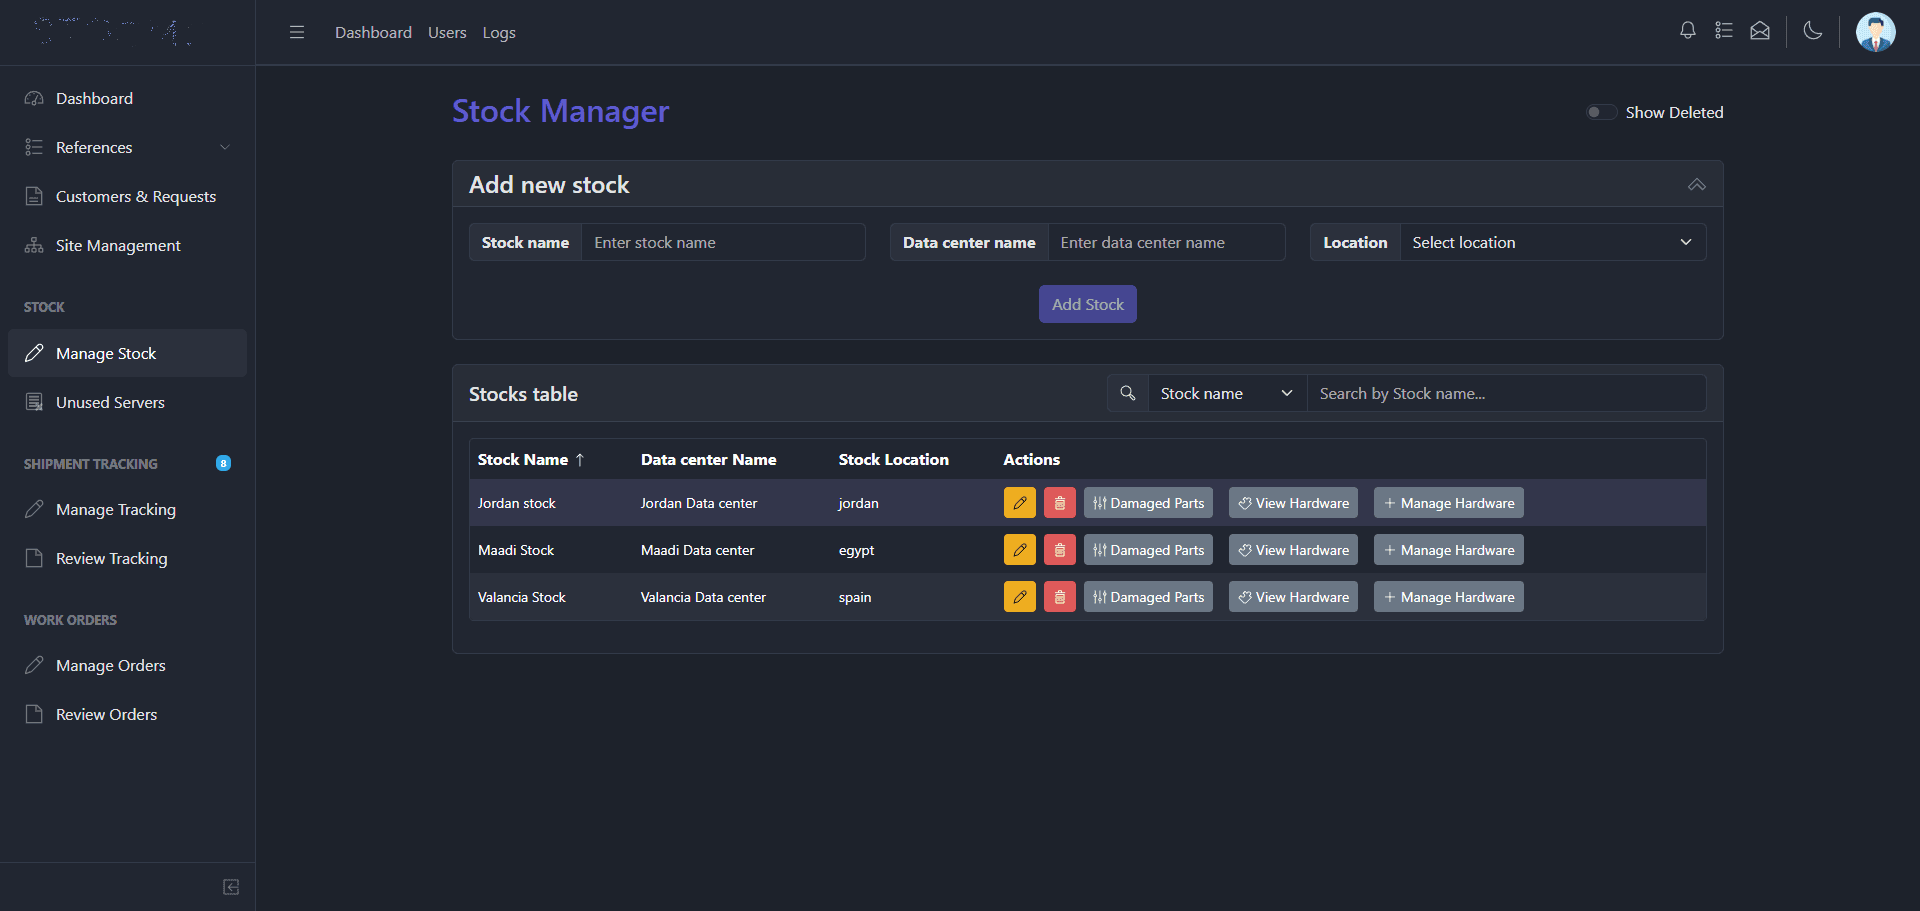Viewport: 1920px width, 911px height.
Task: Open Damaged Parts for Valancia Stock
Action: 1148,597
